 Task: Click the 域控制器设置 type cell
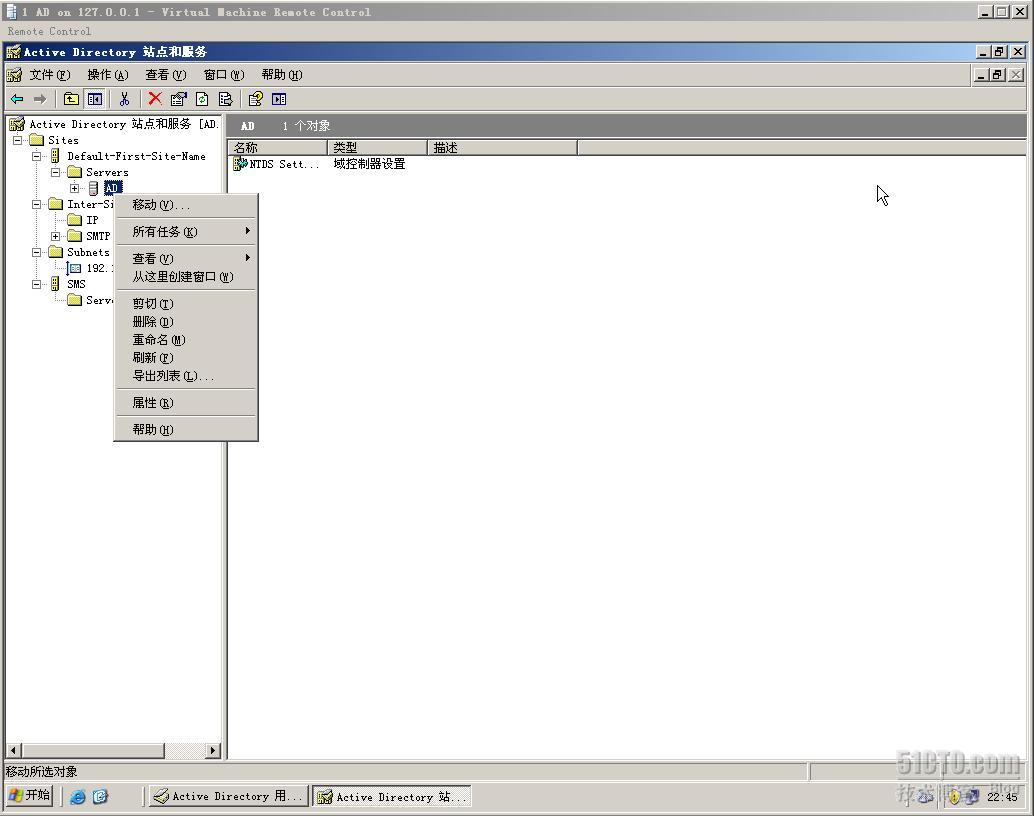369,164
